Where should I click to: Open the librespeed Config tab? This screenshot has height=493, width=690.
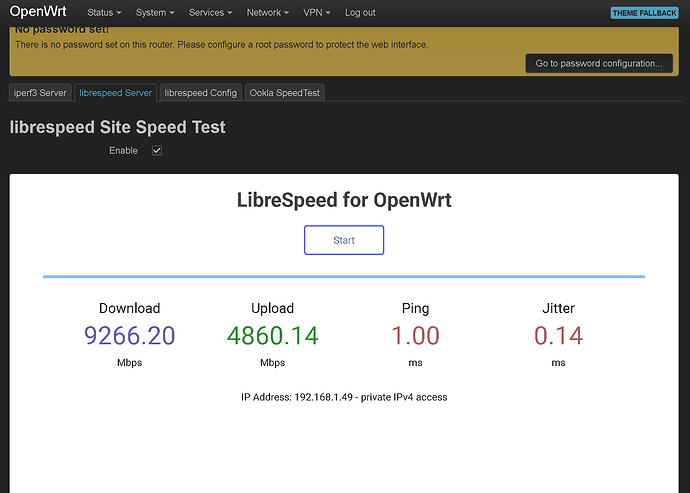click(201, 93)
